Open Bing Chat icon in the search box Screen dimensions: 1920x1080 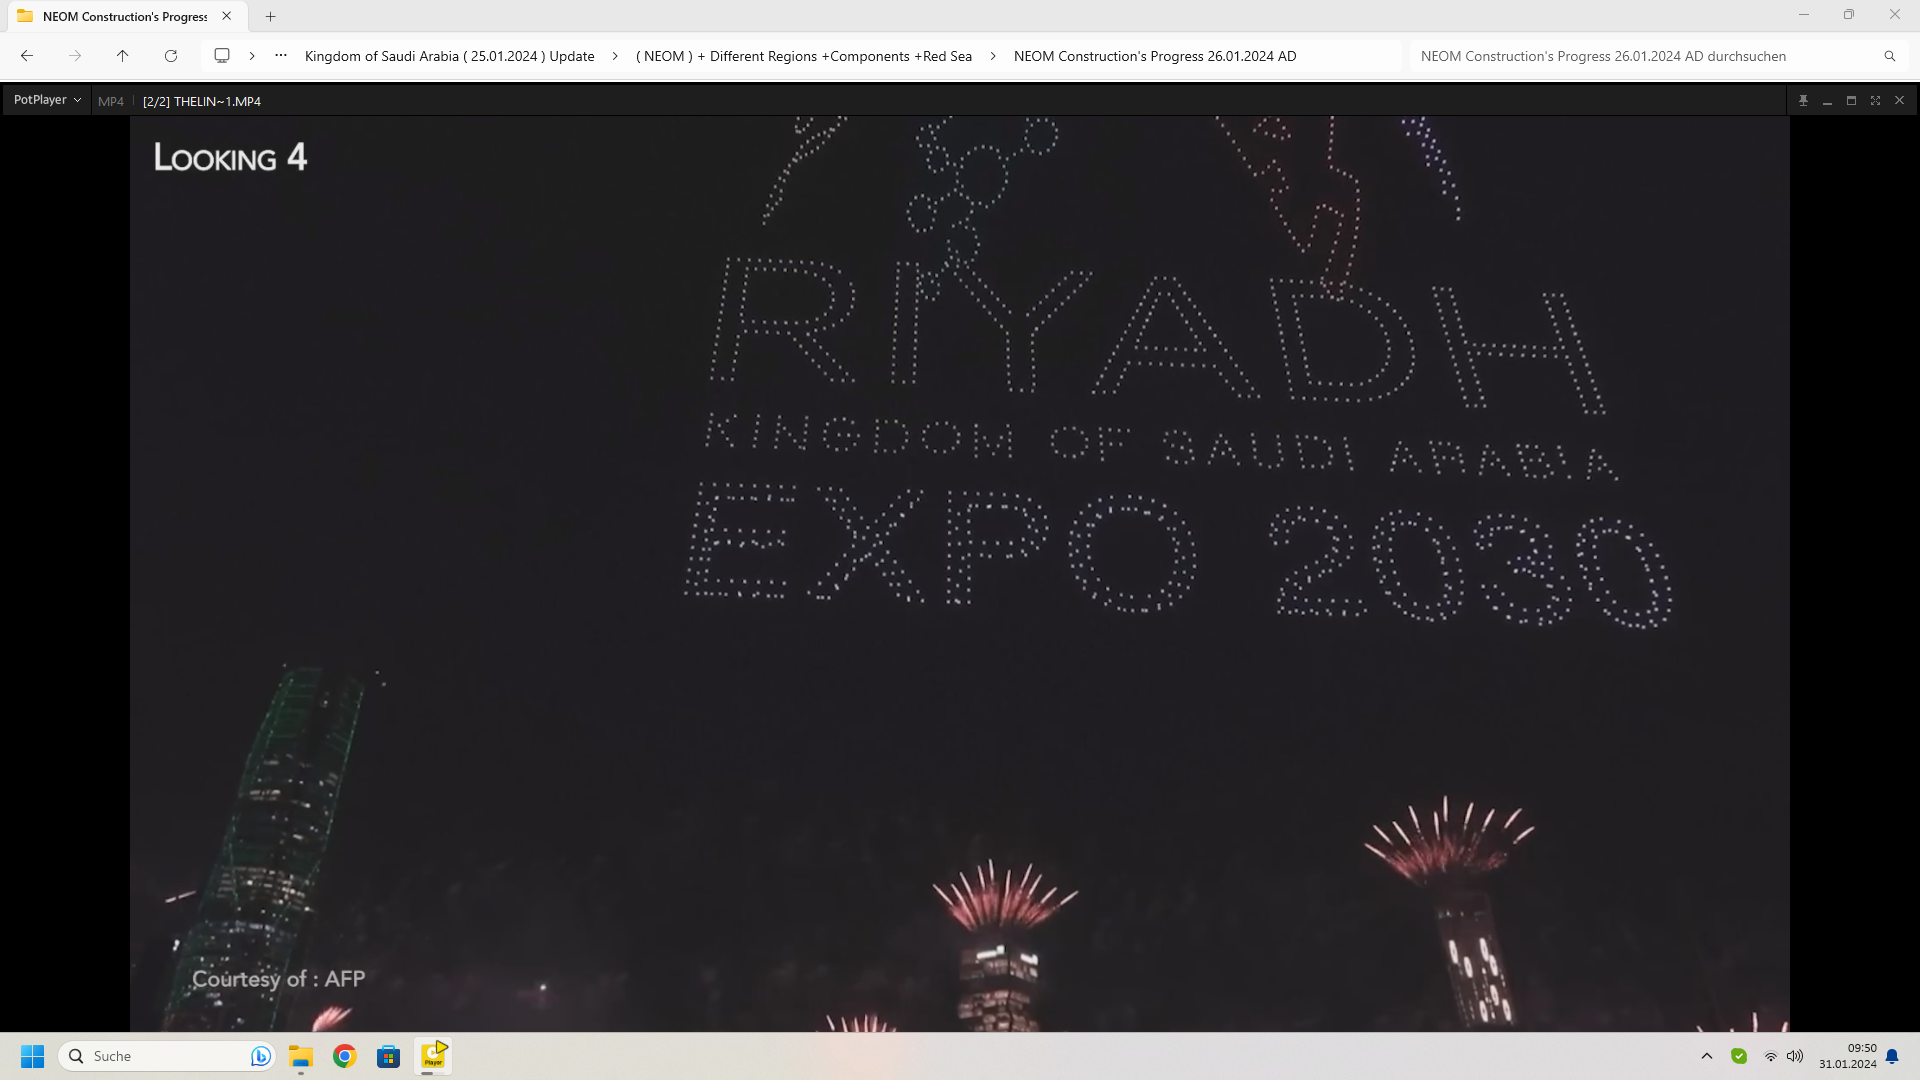pos(260,1056)
